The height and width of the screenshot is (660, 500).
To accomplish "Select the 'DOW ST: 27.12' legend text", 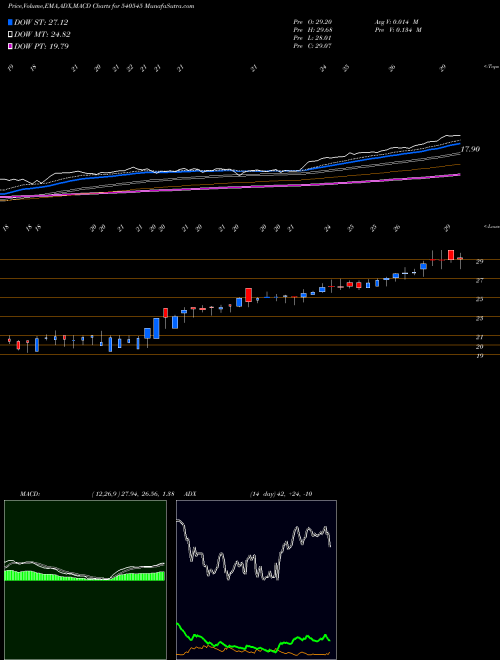I will (41, 22).
